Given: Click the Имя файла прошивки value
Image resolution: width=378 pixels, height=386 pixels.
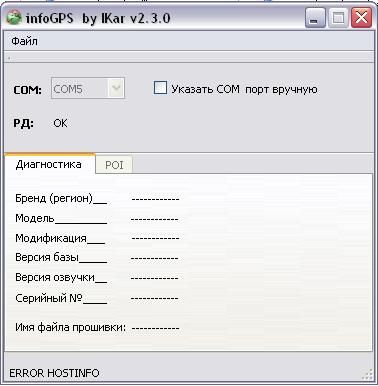Looking at the screenshot, I should pyautogui.click(x=155, y=328).
